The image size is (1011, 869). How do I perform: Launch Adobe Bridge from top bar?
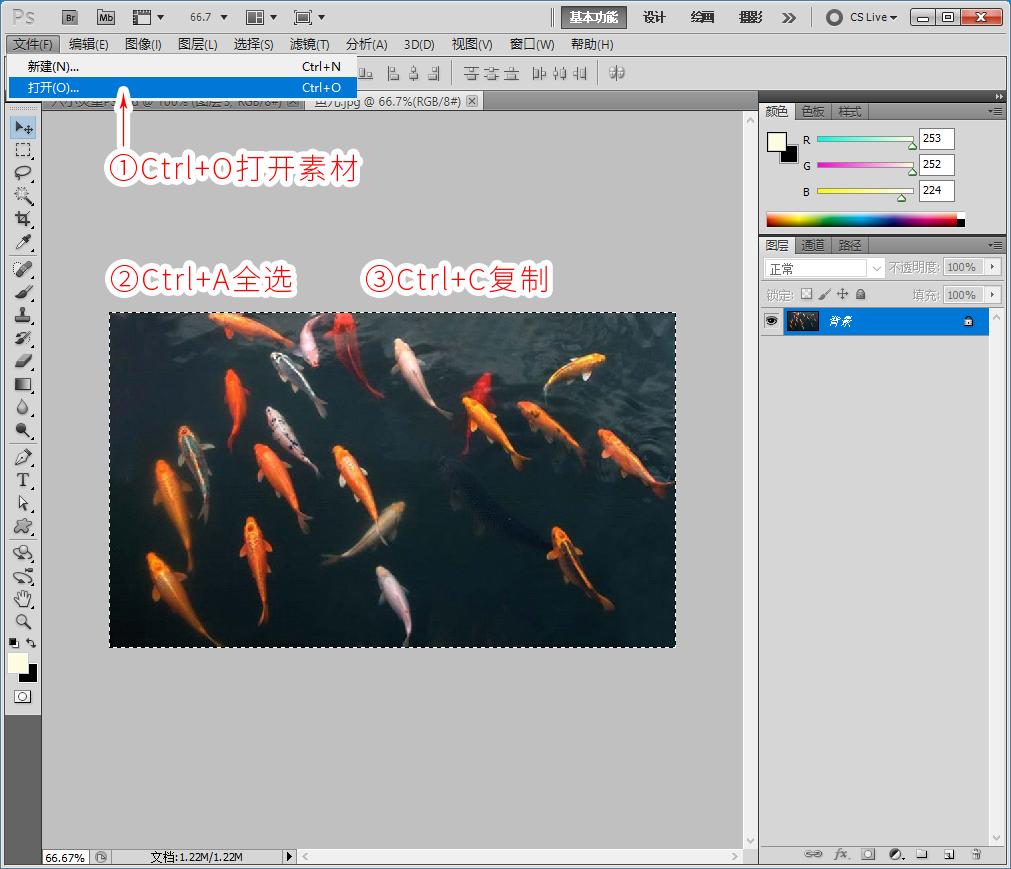70,17
